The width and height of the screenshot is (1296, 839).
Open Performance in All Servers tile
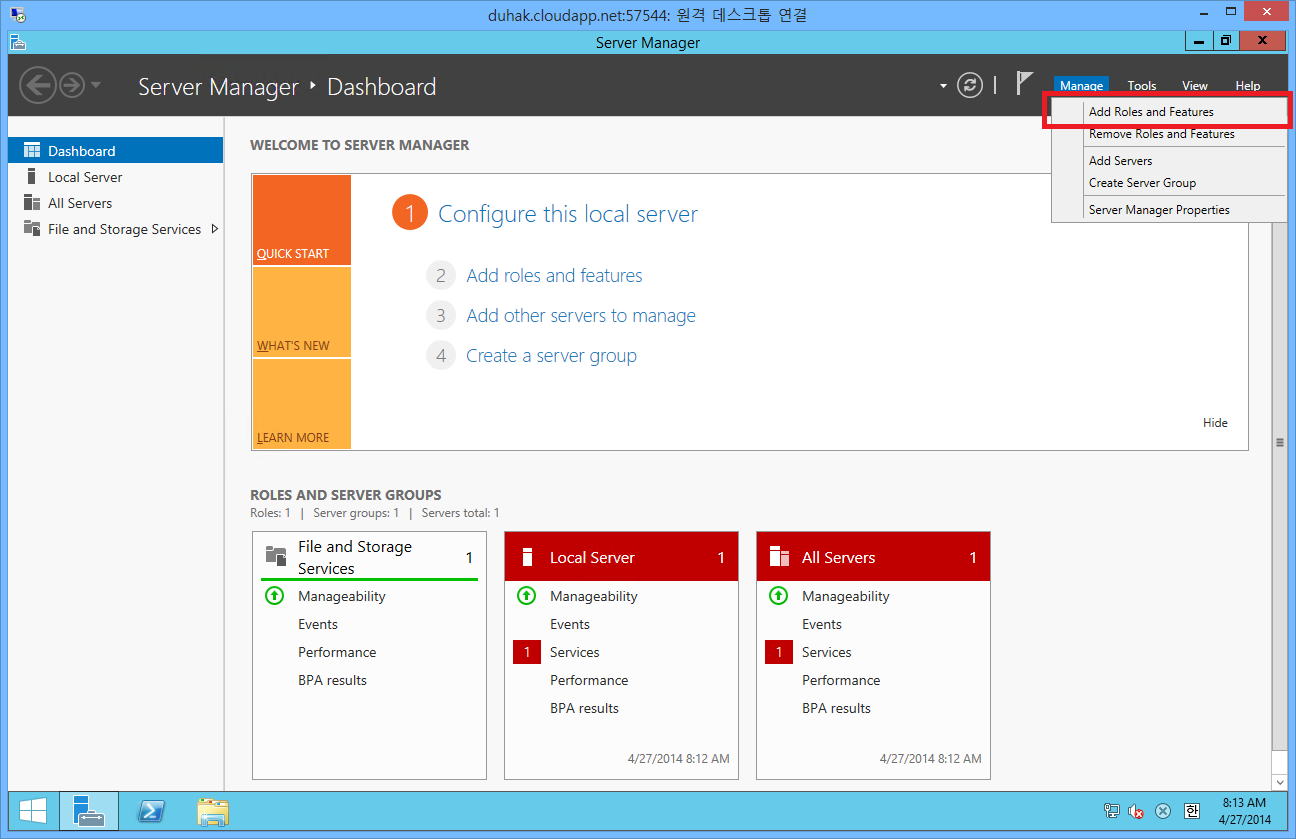(841, 680)
